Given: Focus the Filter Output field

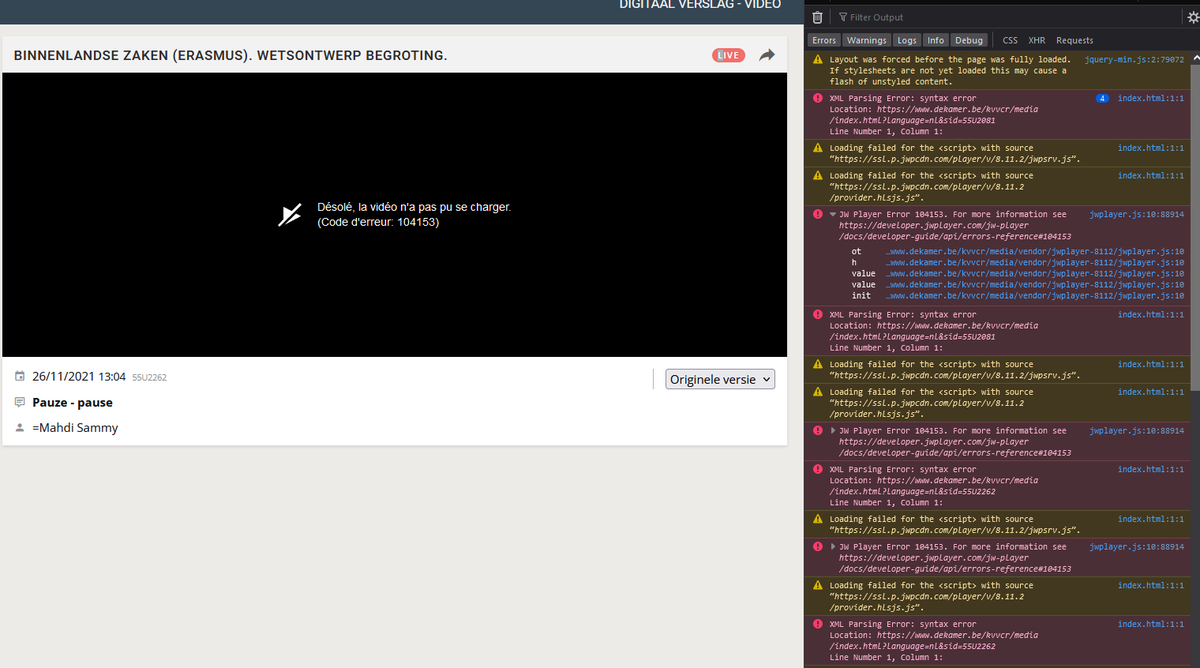Looking at the screenshot, I should (1010, 17).
